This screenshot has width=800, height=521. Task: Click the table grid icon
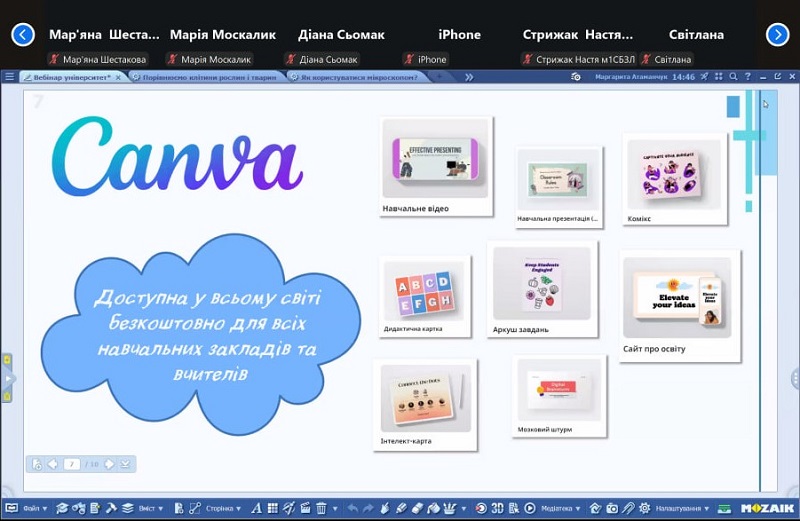click(x=273, y=508)
